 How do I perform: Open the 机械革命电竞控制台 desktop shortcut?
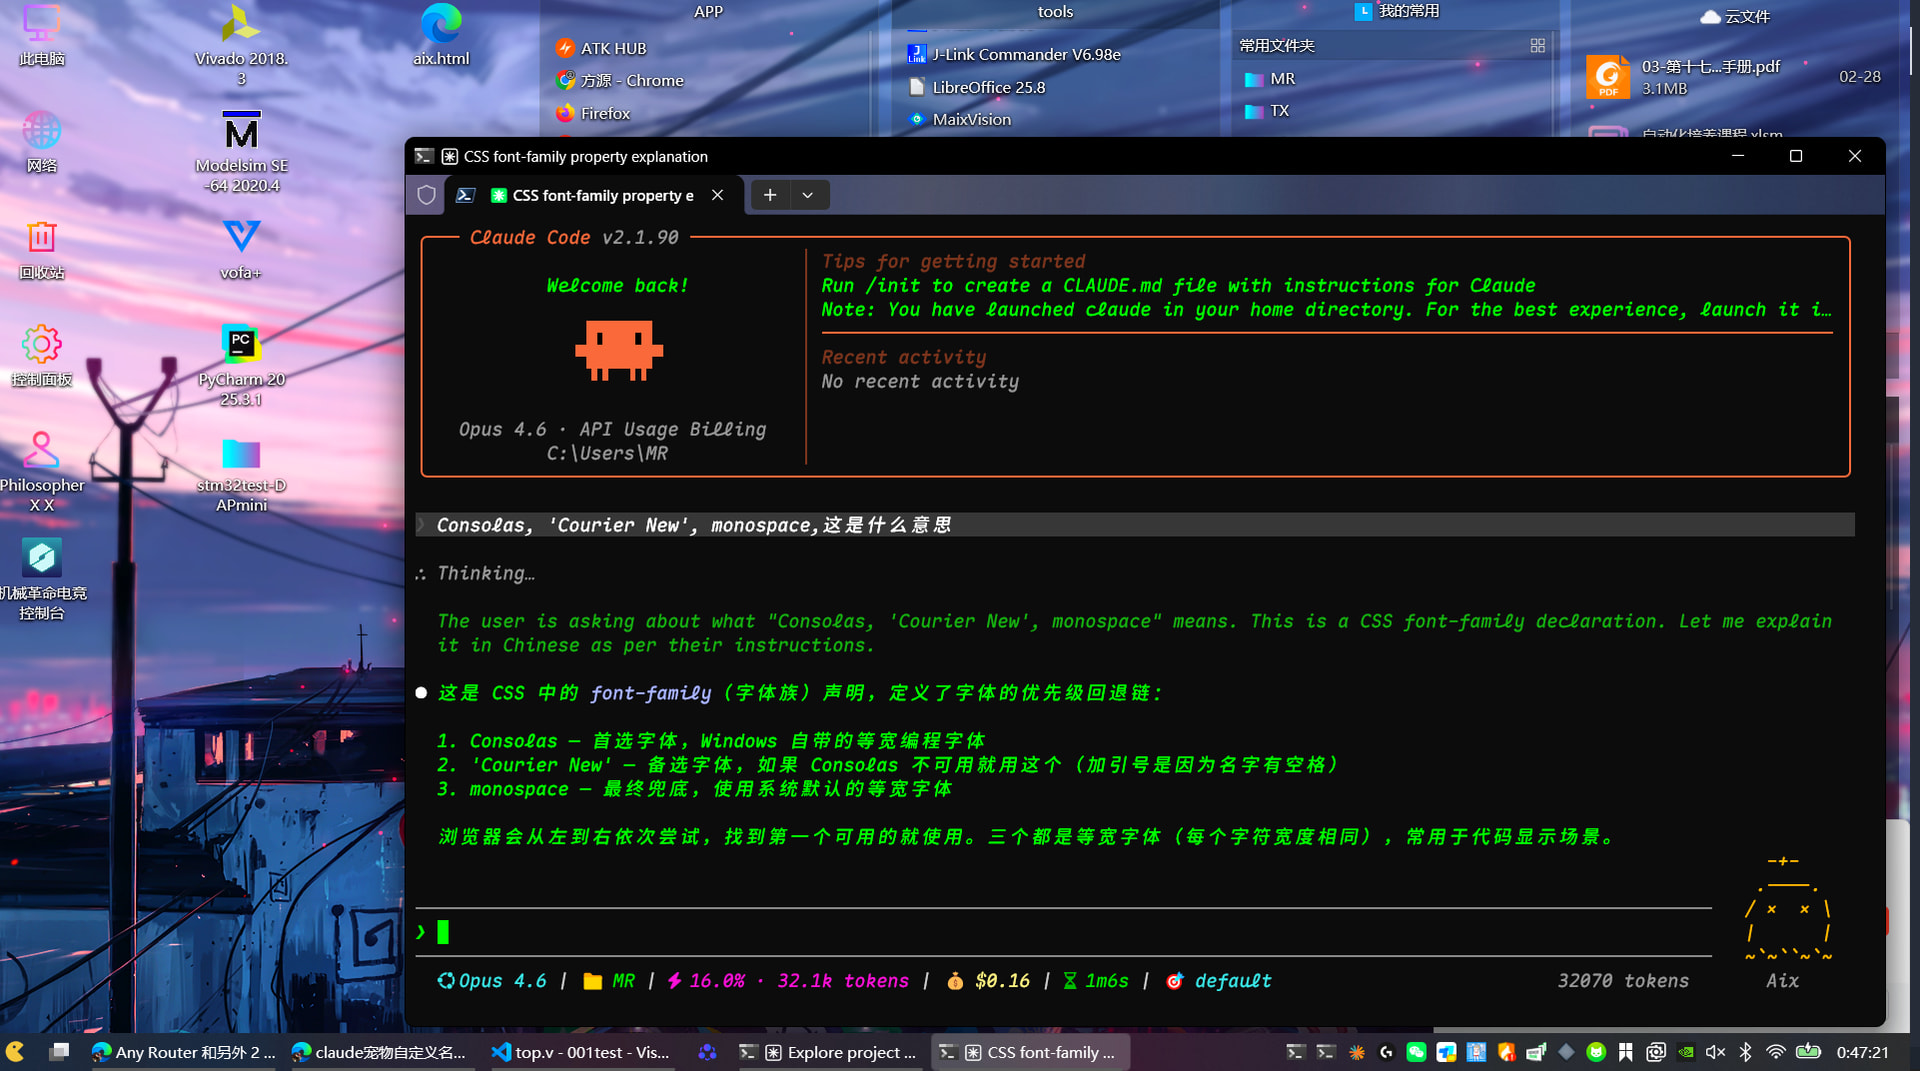tap(41, 579)
